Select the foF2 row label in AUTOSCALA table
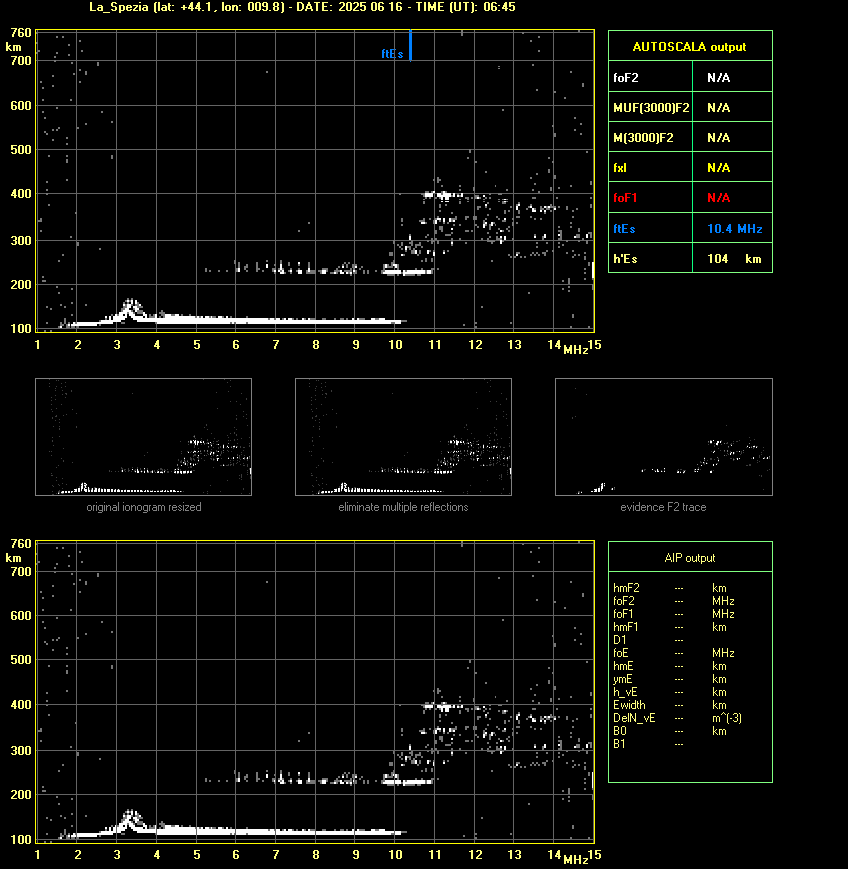The height and width of the screenshot is (869, 848). pyautogui.click(x=626, y=78)
